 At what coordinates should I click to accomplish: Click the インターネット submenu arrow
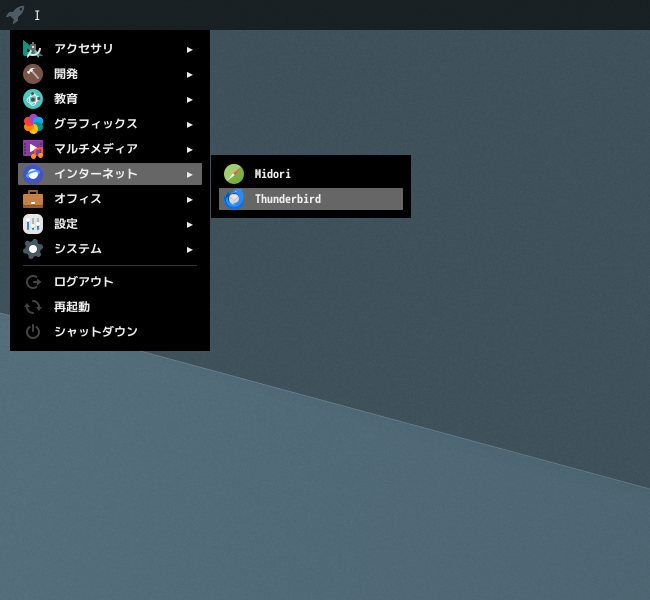[x=189, y=175]
